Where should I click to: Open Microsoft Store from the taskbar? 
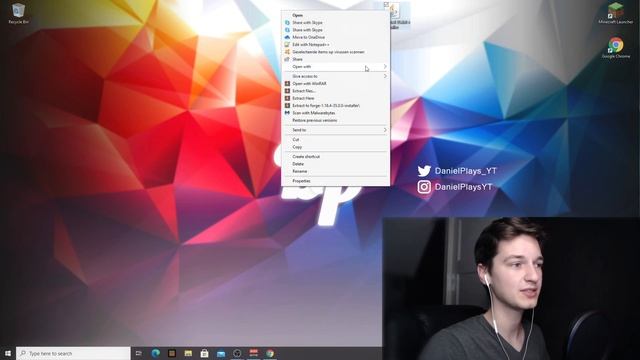[x=204, y=353]
